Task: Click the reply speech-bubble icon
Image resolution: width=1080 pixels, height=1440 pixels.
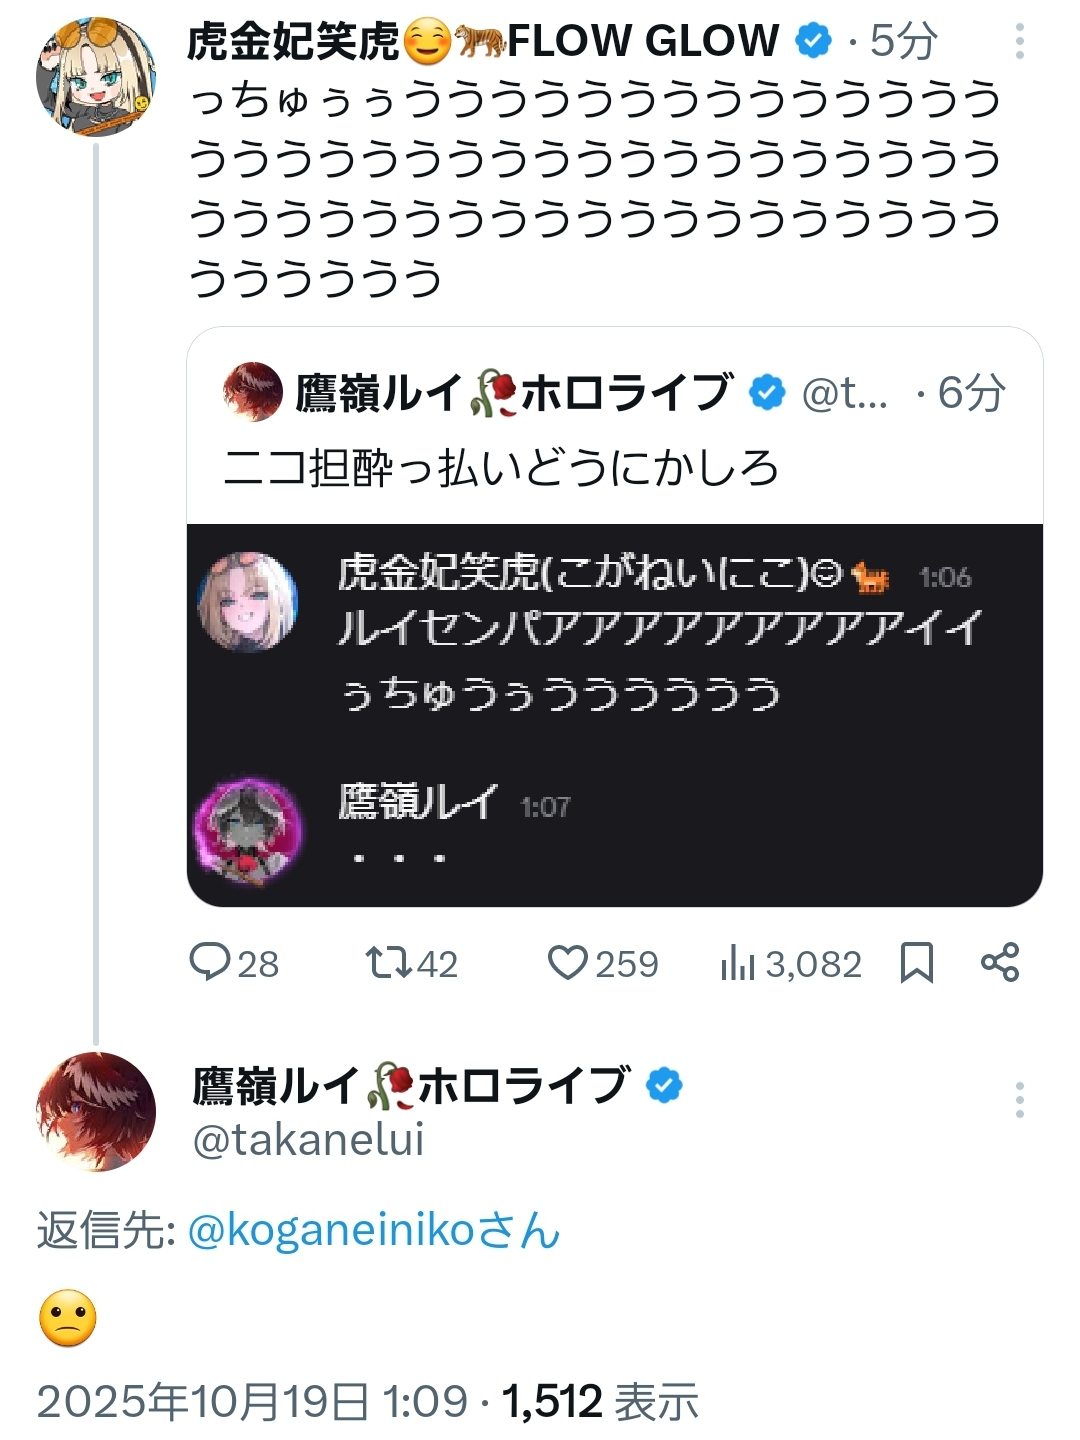Action: (x=210, y=963)
